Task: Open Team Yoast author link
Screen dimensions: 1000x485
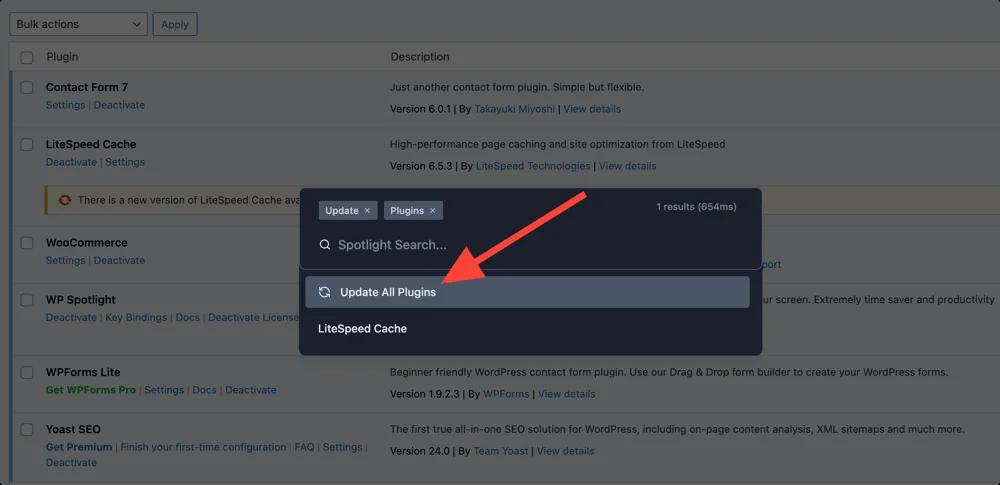Action: click(x=501, y=451)
